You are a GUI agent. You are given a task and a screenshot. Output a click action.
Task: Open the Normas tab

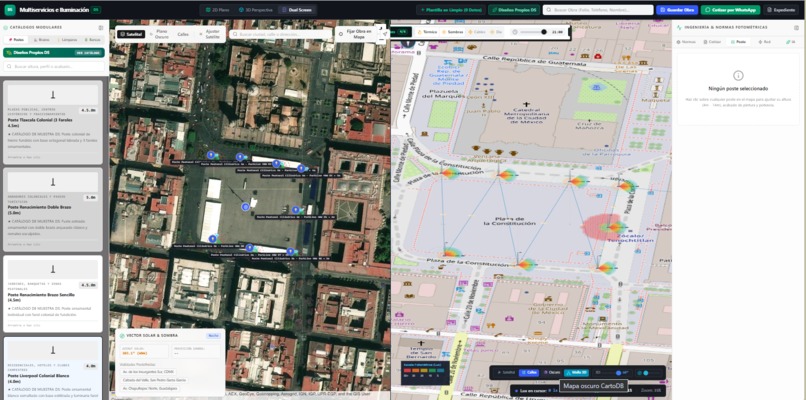pos(686,42)
